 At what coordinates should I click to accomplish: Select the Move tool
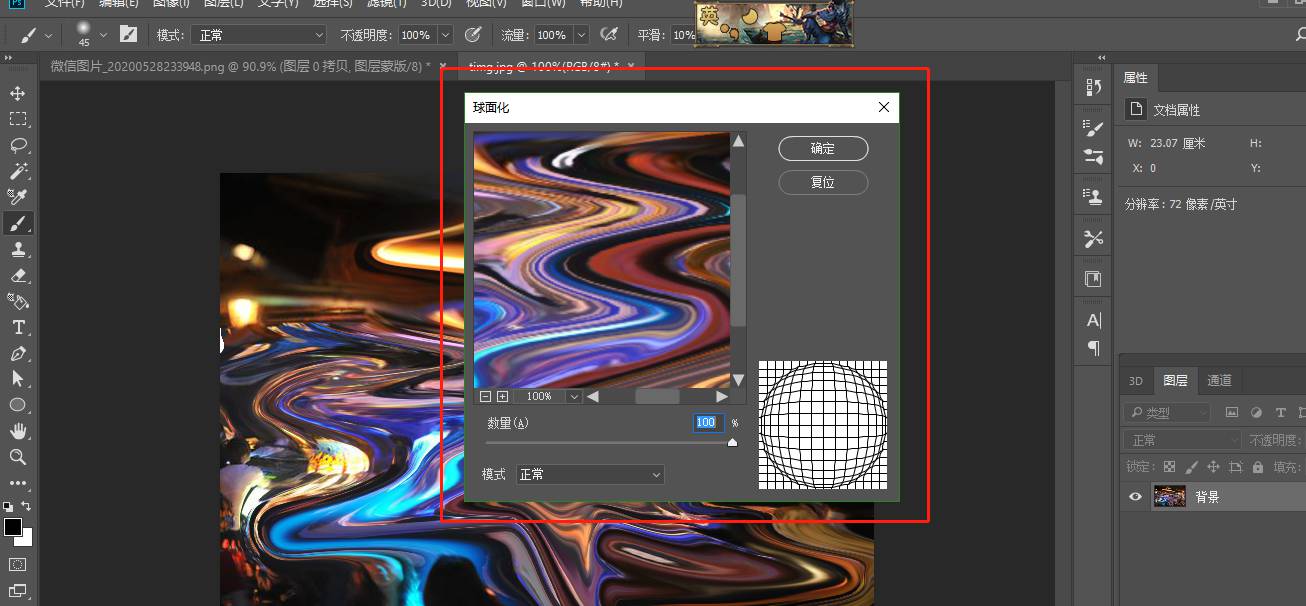18,93
